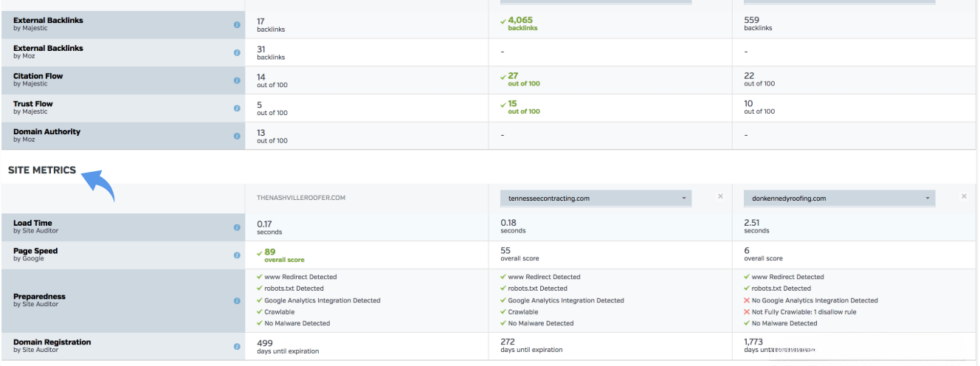
Task: Open info icon for Trust Flow row
Action: click(237, 108)
